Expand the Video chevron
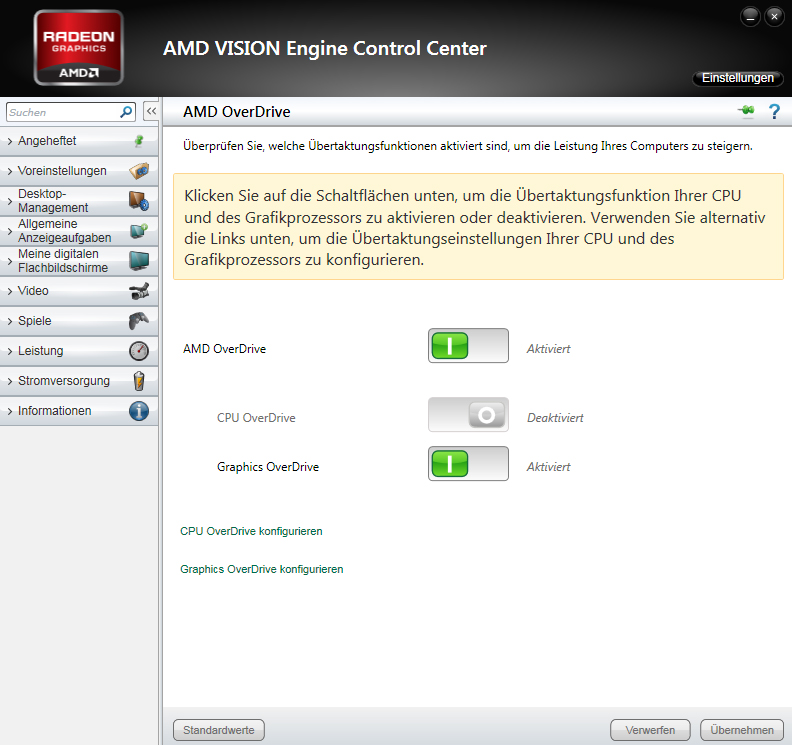 tap(10, 291)
